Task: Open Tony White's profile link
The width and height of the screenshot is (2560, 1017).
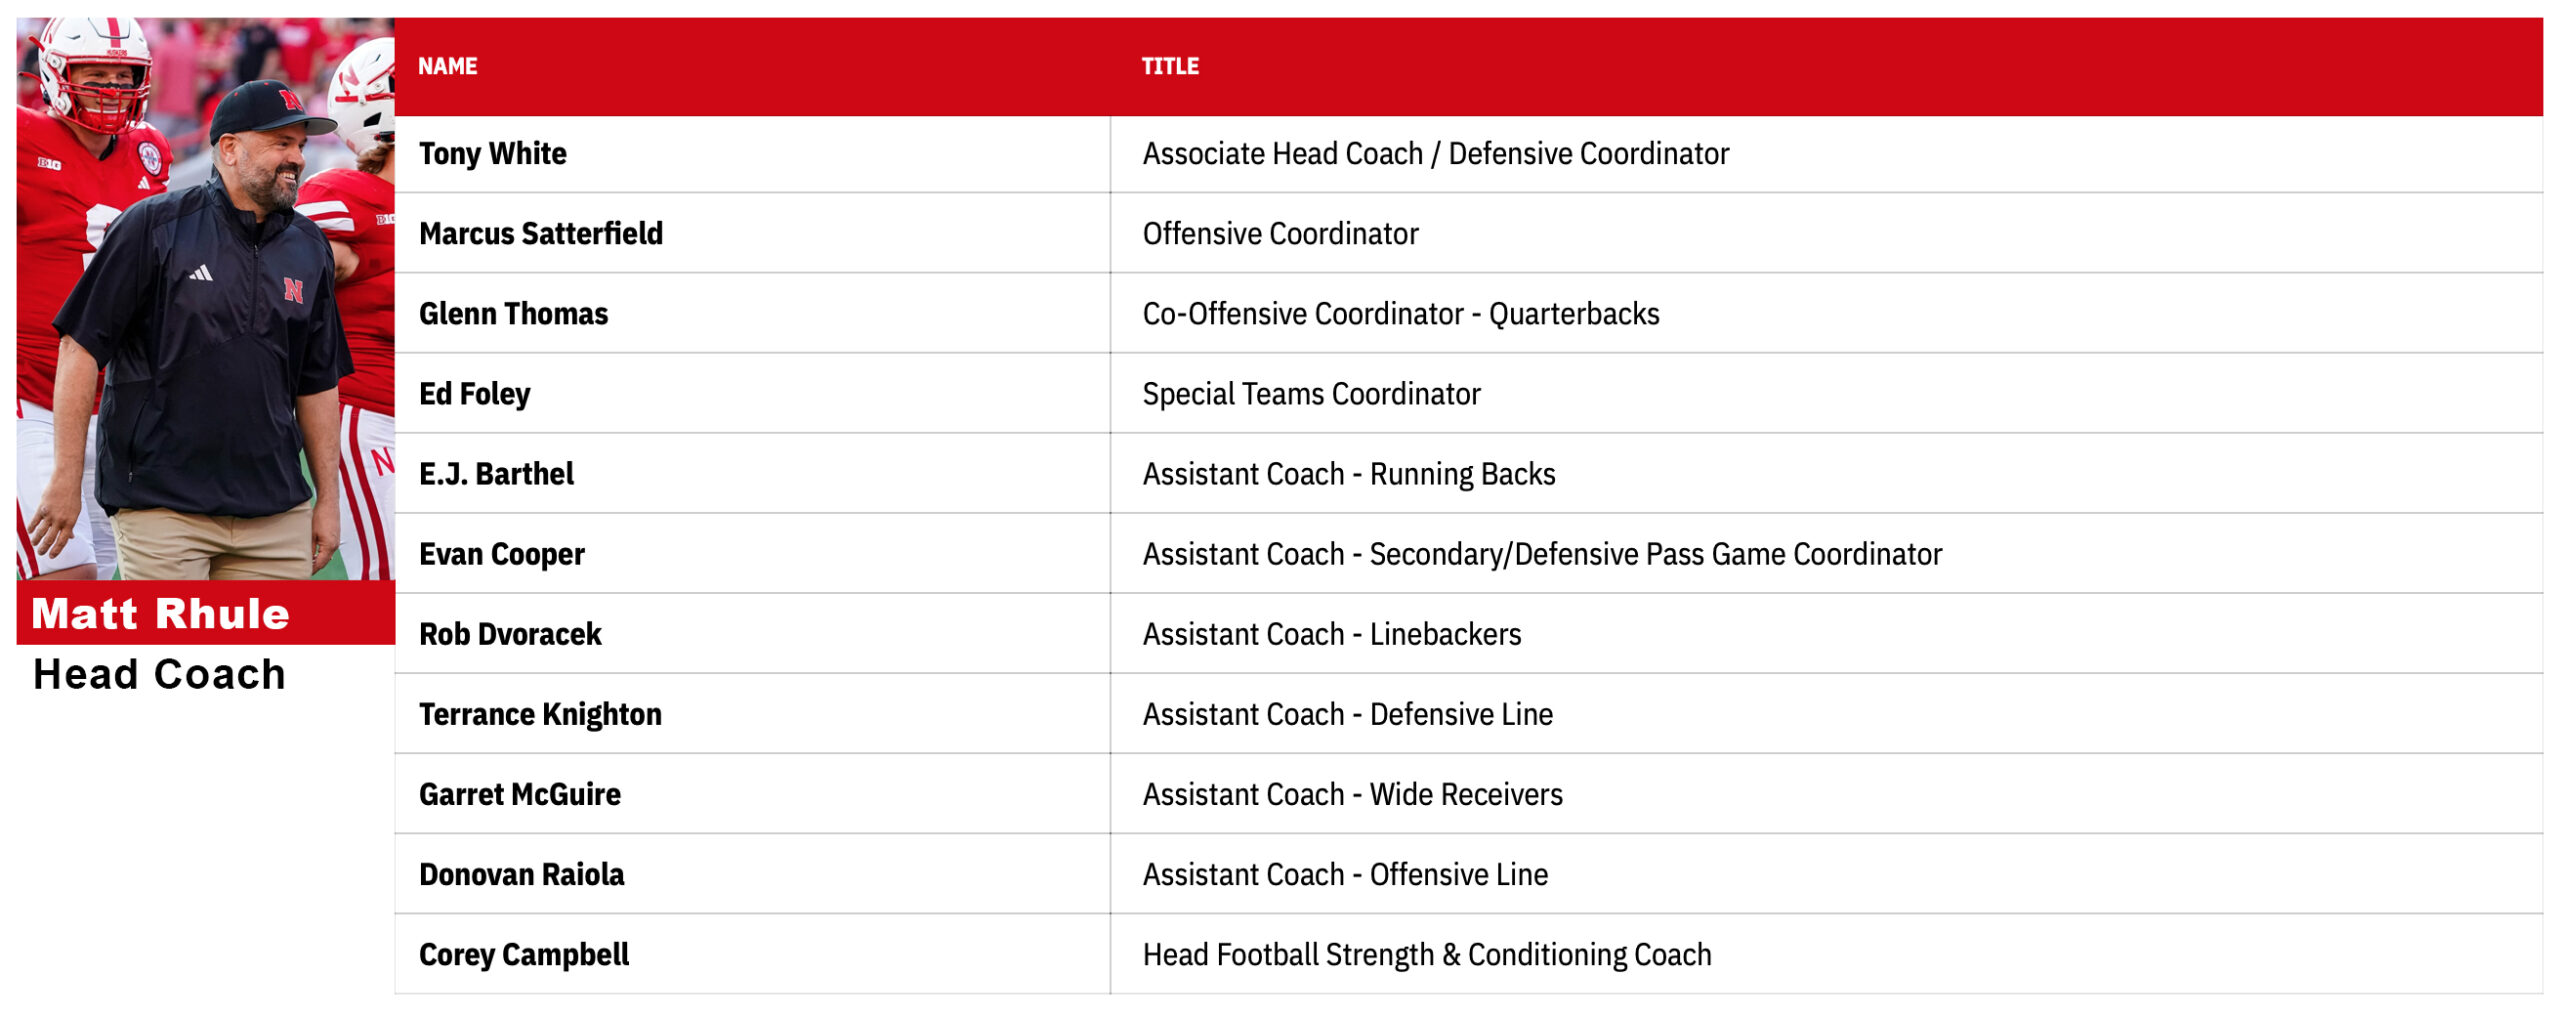Action: 492,153
